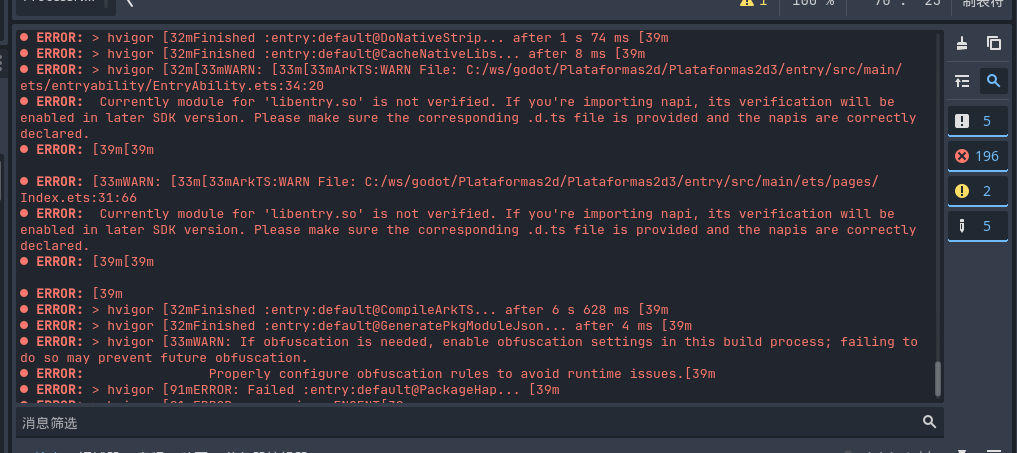Click the 100 % zoom level button

[x=813, y=3]
